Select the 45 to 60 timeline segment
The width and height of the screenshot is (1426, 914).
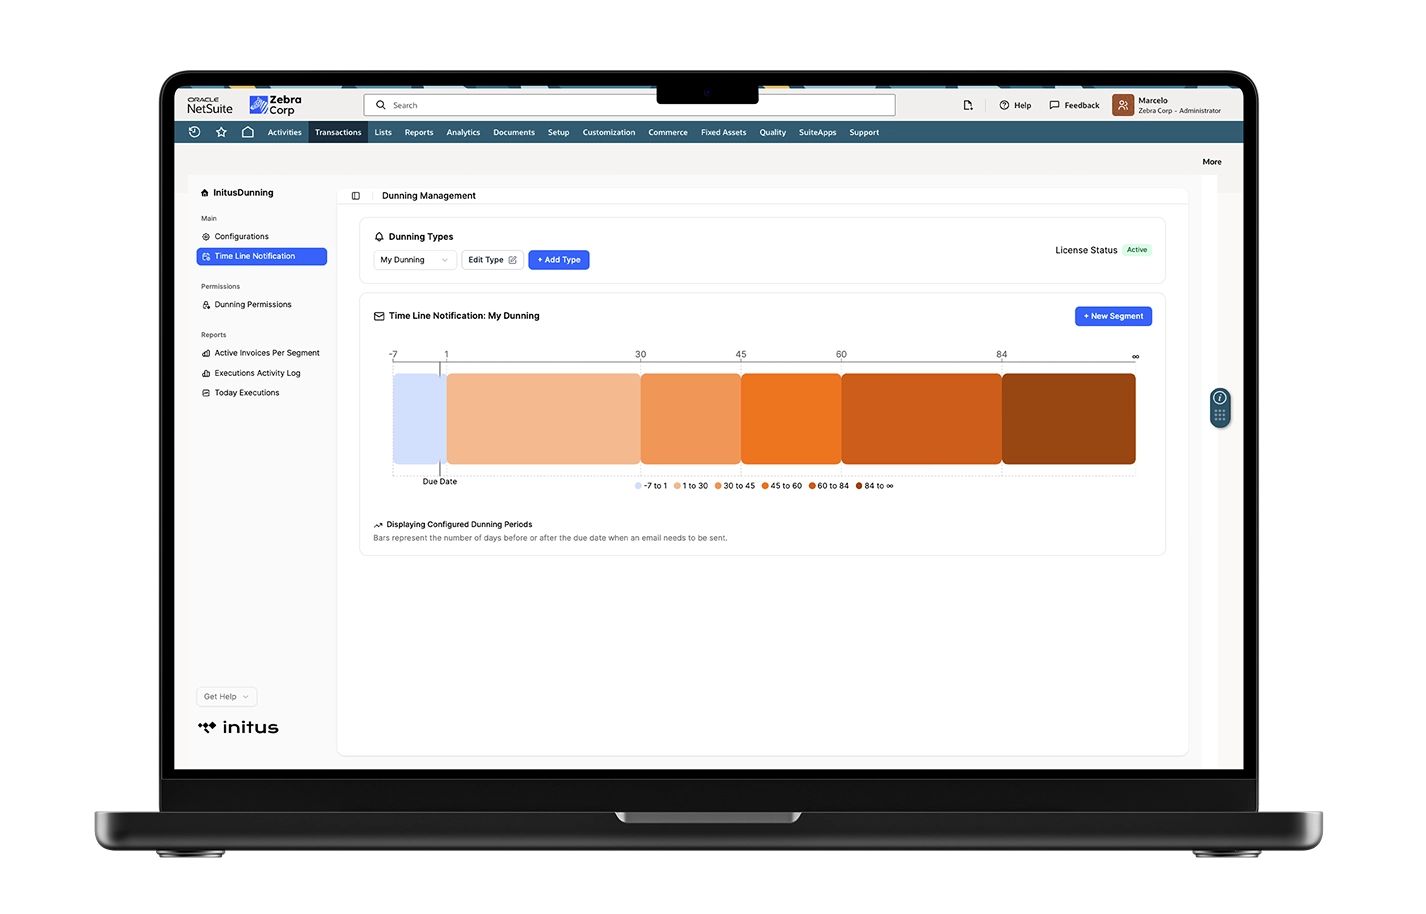pos(790,419)
